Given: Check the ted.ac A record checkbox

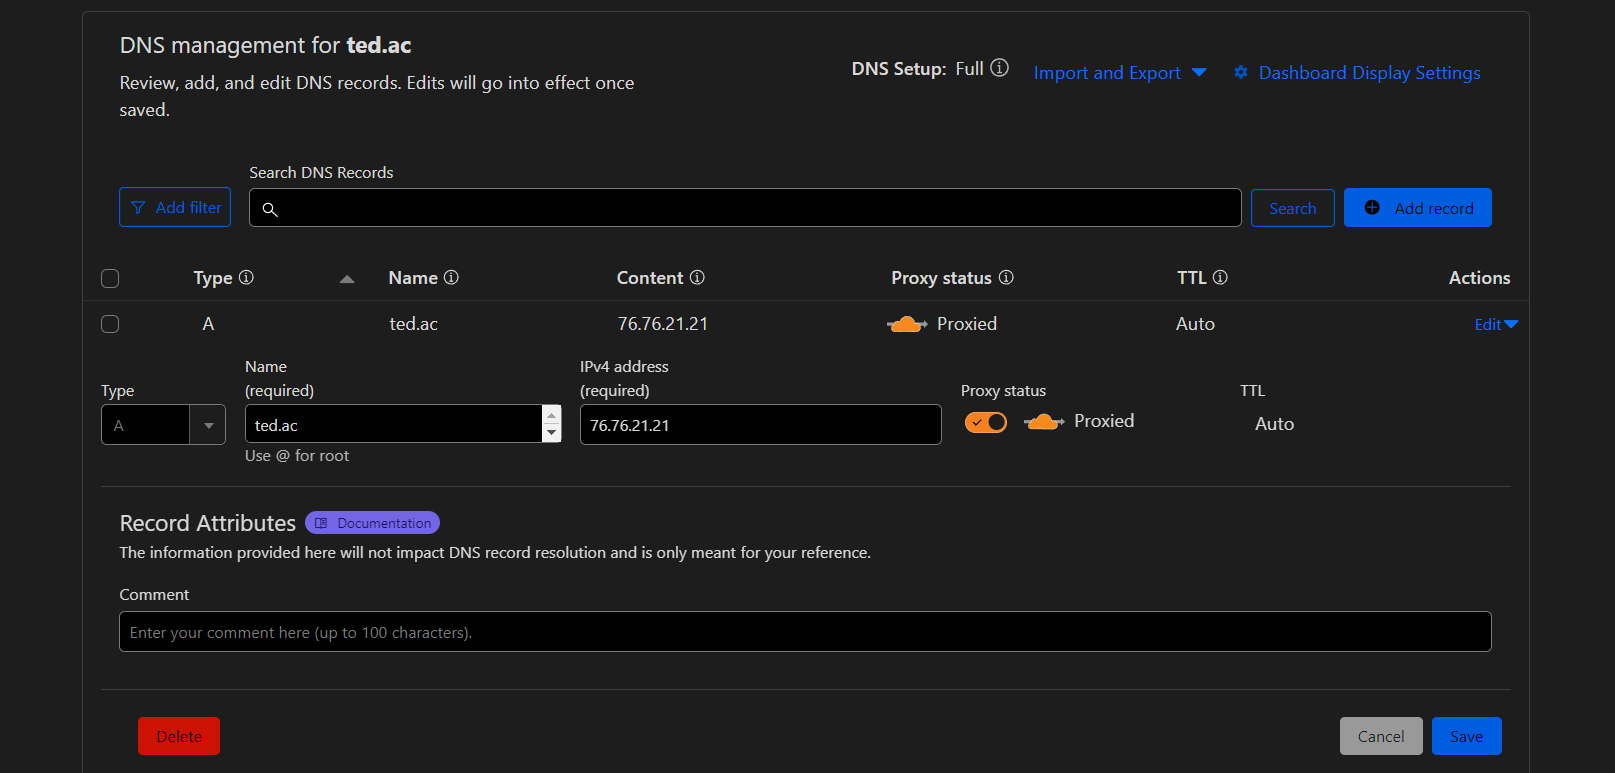Looking at the screenshot, I should pos(110,324).
